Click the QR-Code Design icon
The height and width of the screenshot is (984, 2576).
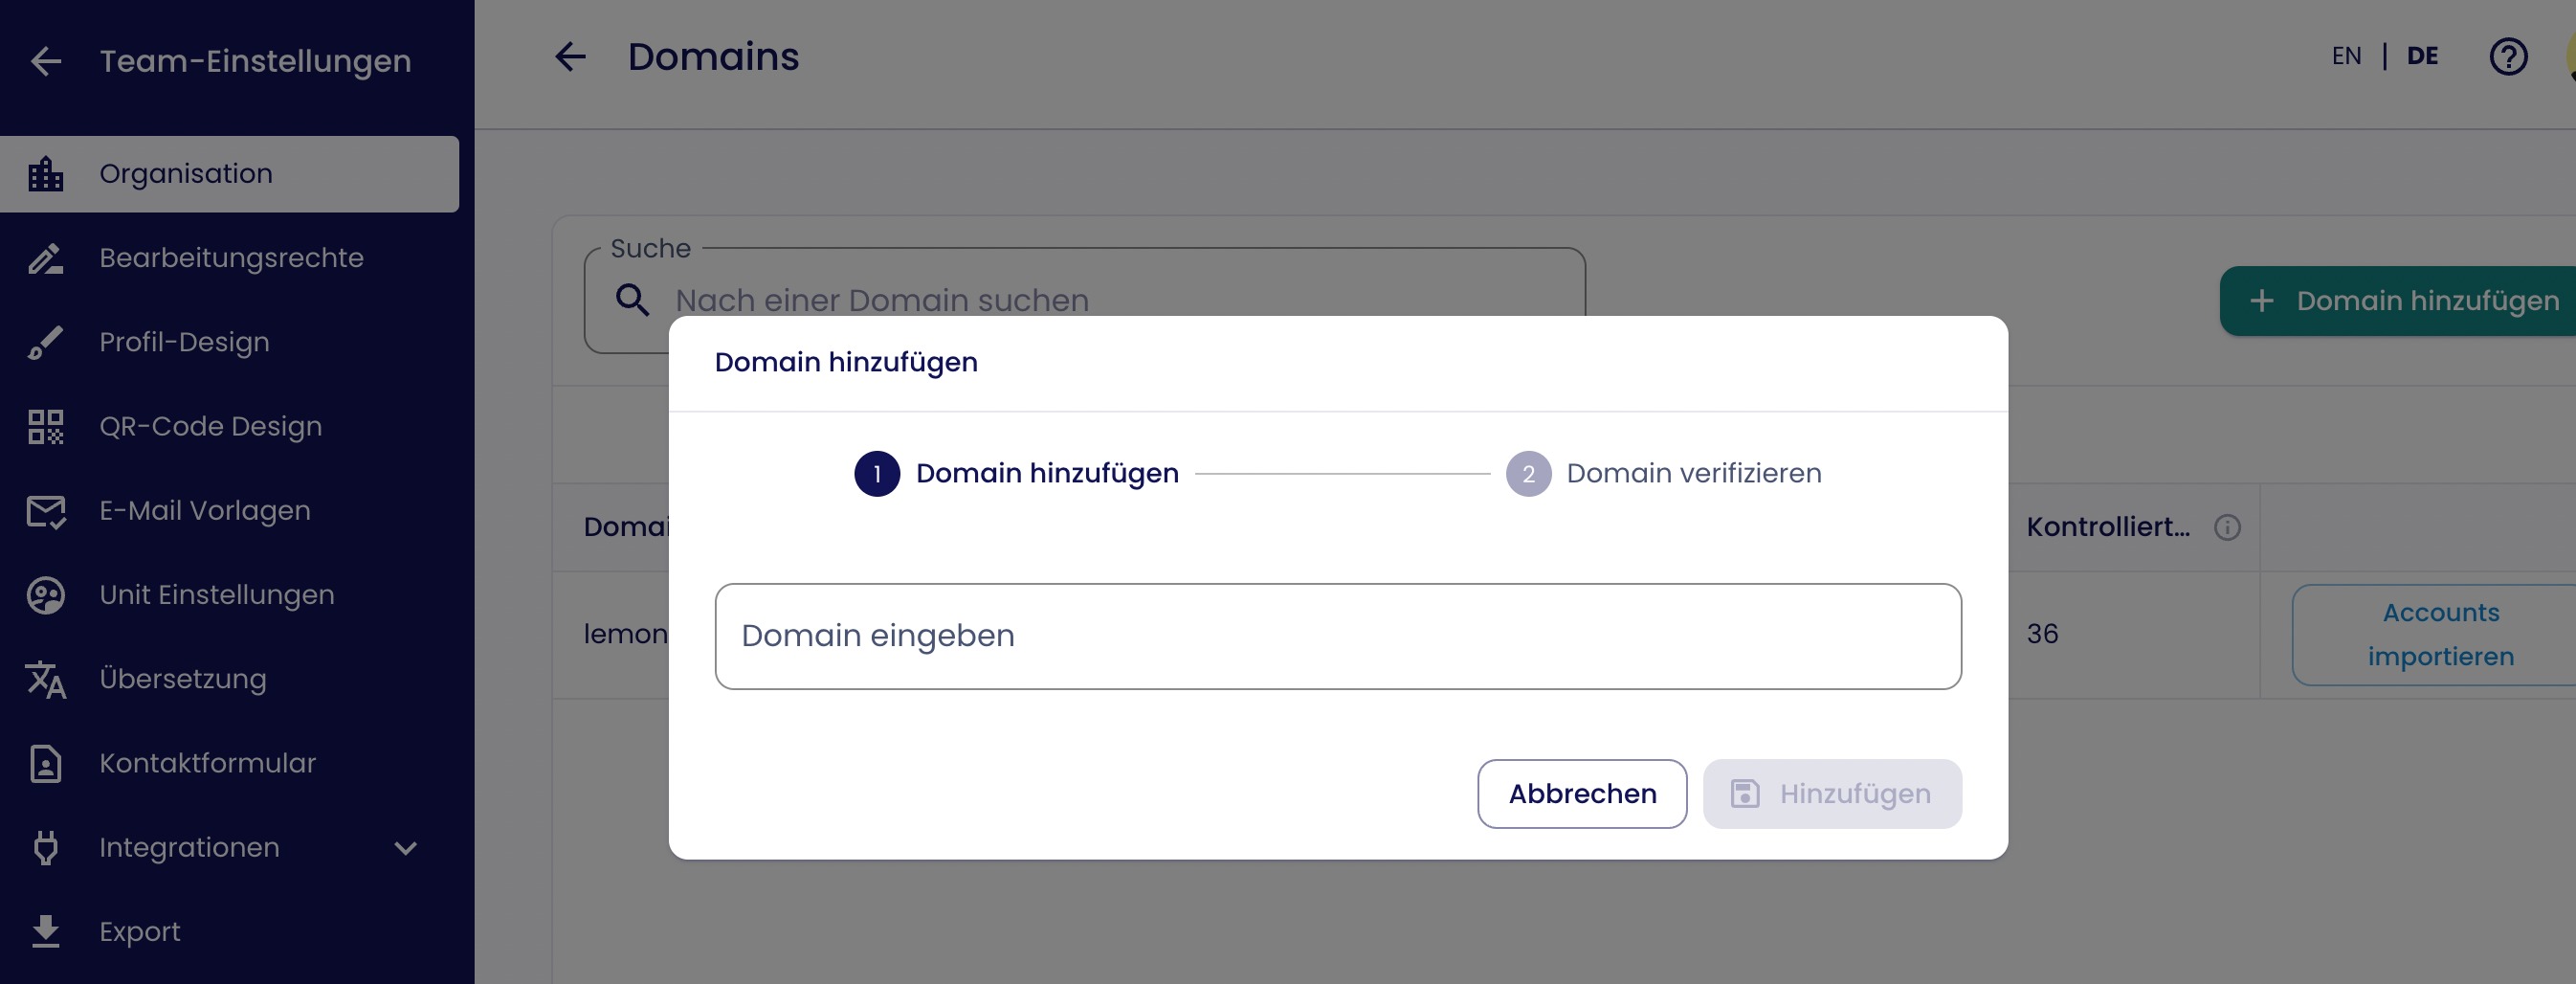(46, 427)
